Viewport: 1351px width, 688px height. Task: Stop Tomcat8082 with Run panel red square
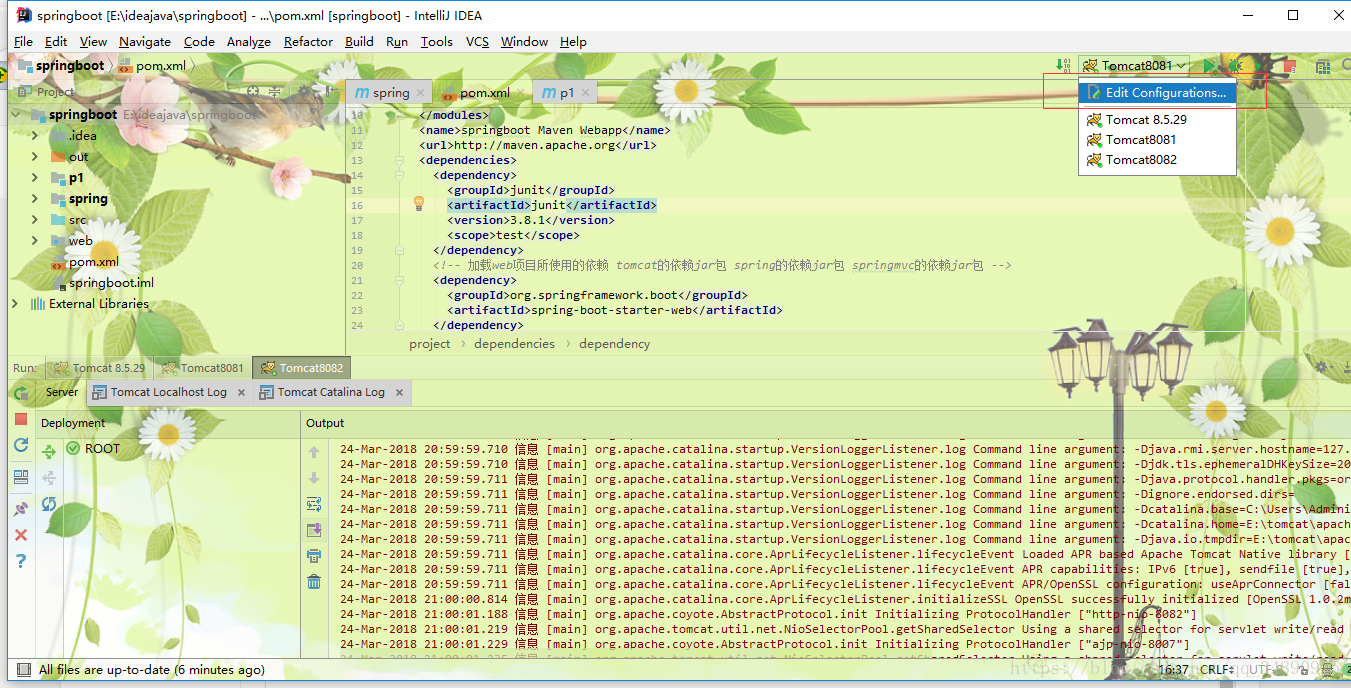pos(21,420)
